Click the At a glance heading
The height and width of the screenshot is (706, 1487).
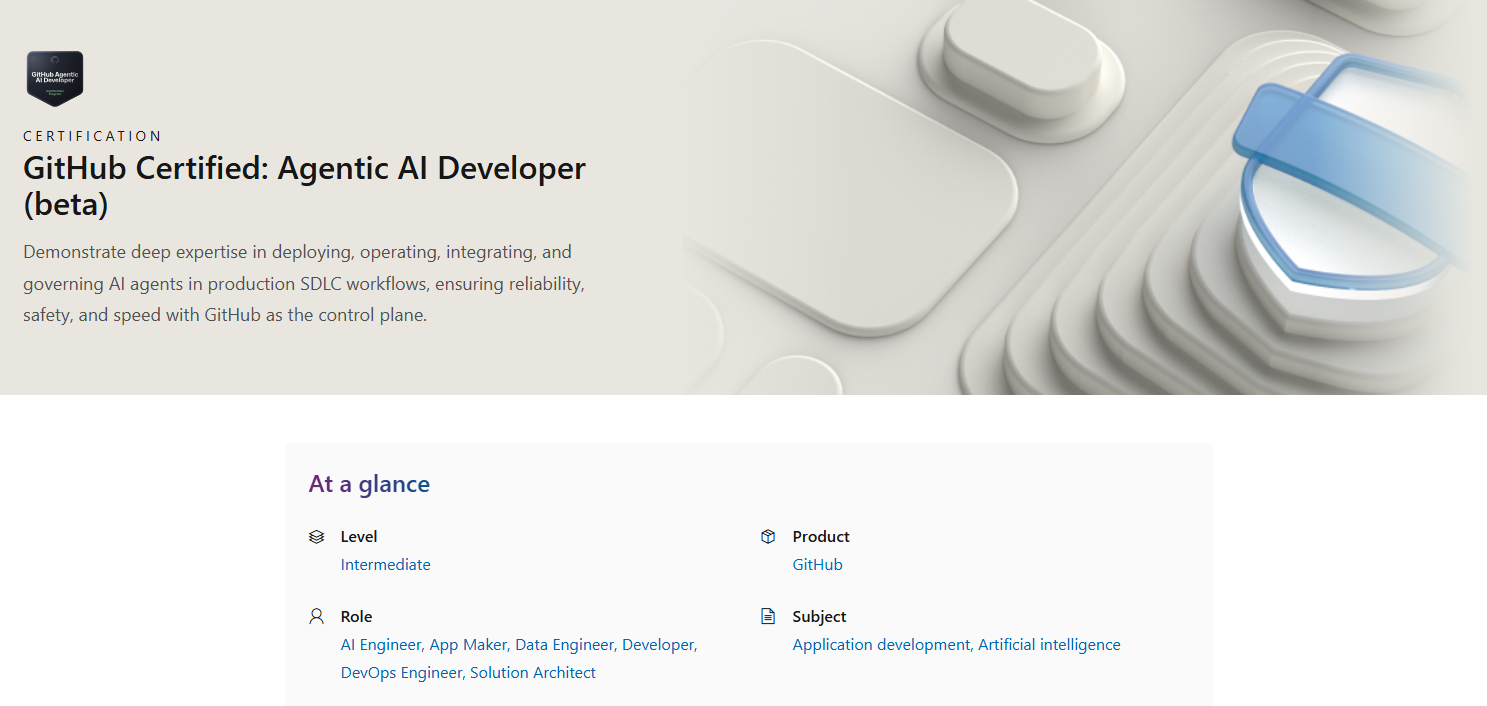[369, 484]
